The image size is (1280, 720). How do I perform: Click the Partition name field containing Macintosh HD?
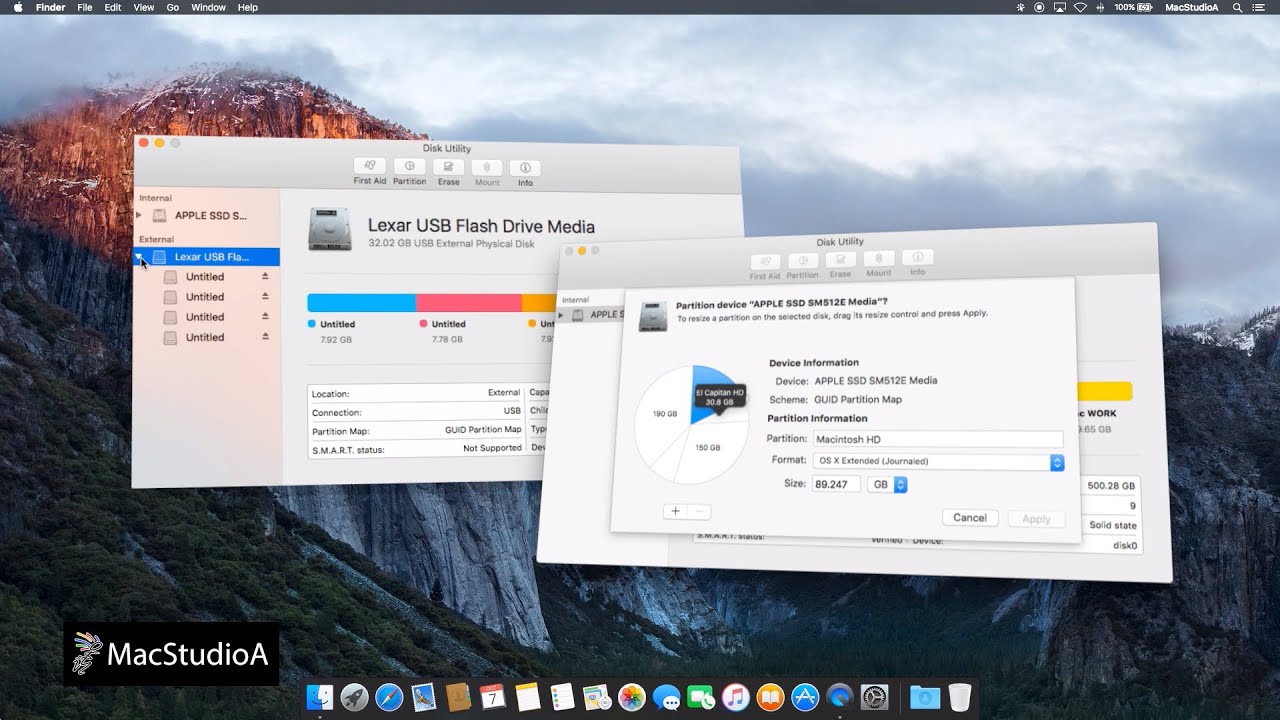[937, 439]
